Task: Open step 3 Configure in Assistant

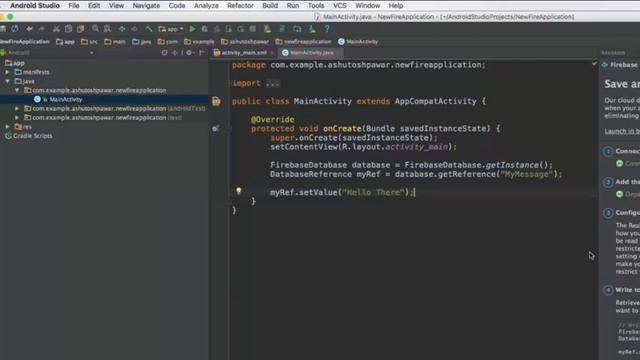Action: 622,213
